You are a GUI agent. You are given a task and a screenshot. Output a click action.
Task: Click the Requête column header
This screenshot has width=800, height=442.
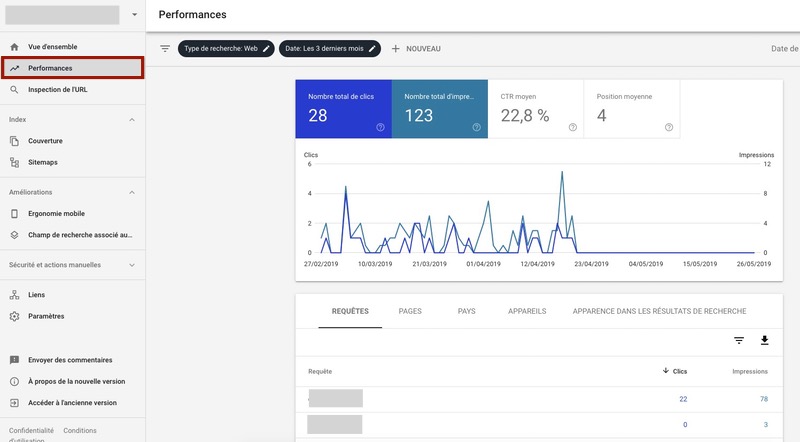pos(320,372)
